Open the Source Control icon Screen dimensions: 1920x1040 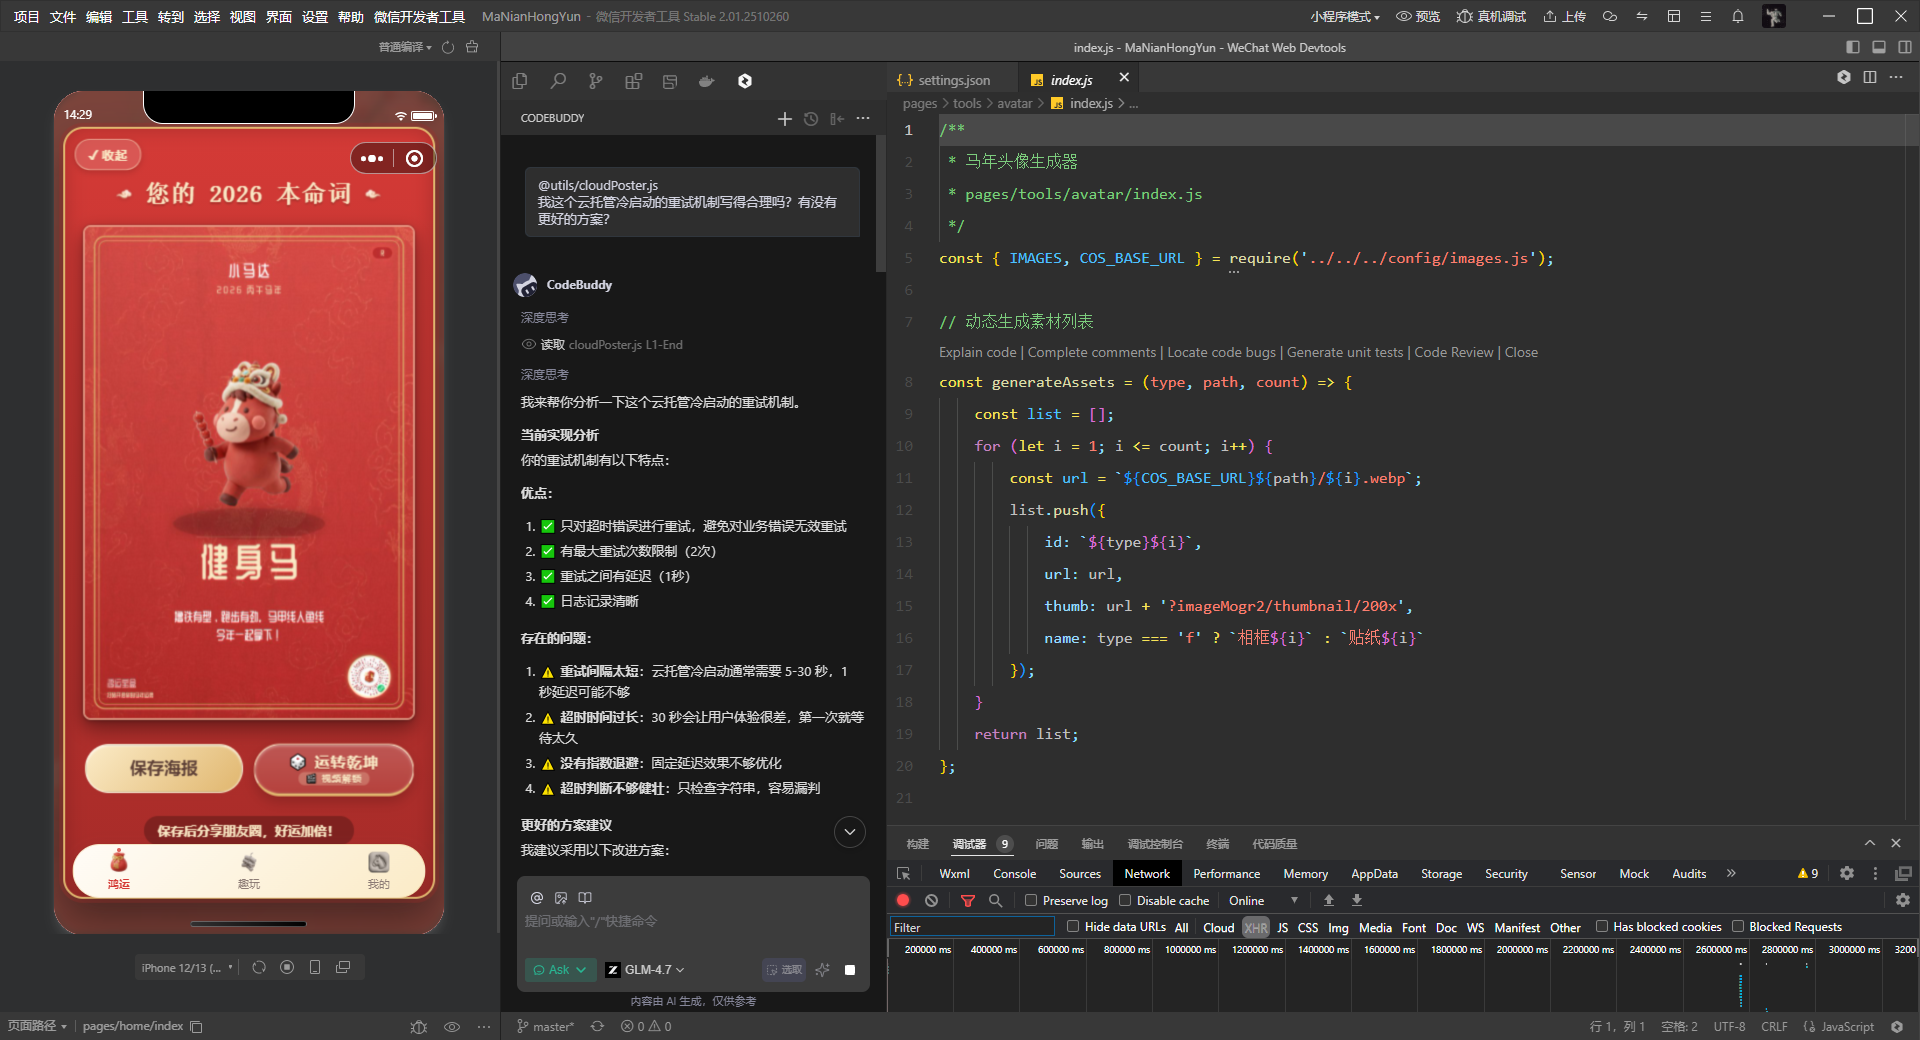point(596,81)
